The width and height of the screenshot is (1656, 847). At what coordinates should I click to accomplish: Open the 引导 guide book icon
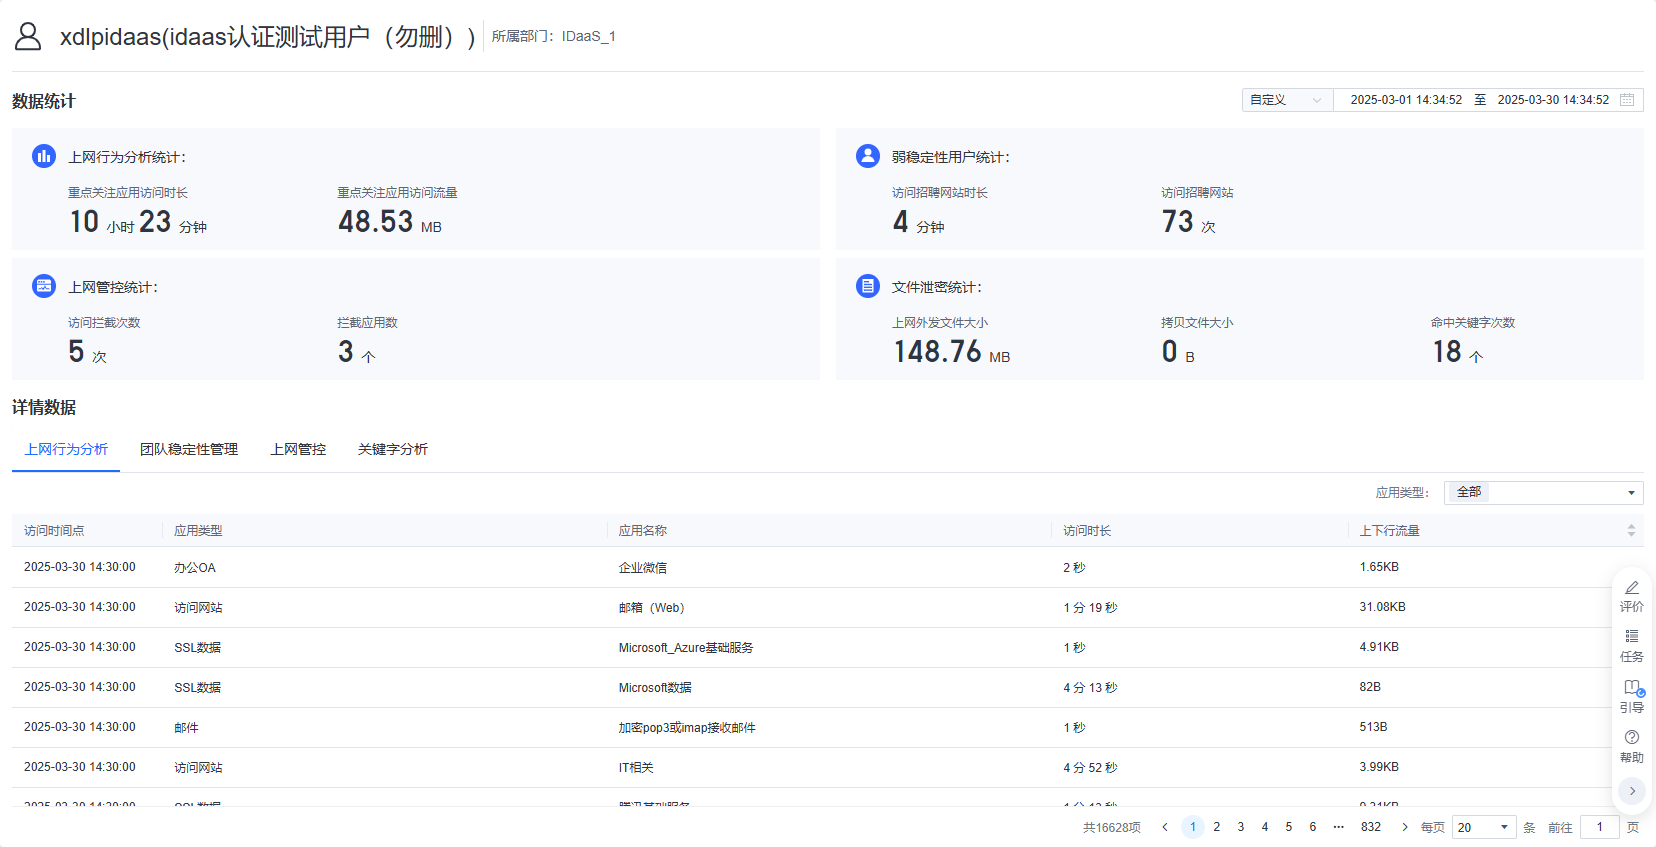click(1631, 688)
